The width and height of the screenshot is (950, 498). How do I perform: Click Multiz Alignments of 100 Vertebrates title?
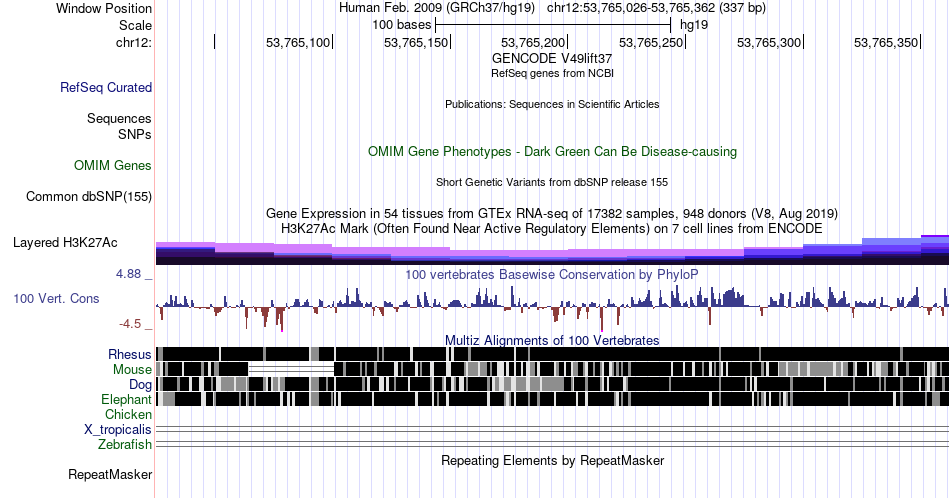(x=552, y=340)
